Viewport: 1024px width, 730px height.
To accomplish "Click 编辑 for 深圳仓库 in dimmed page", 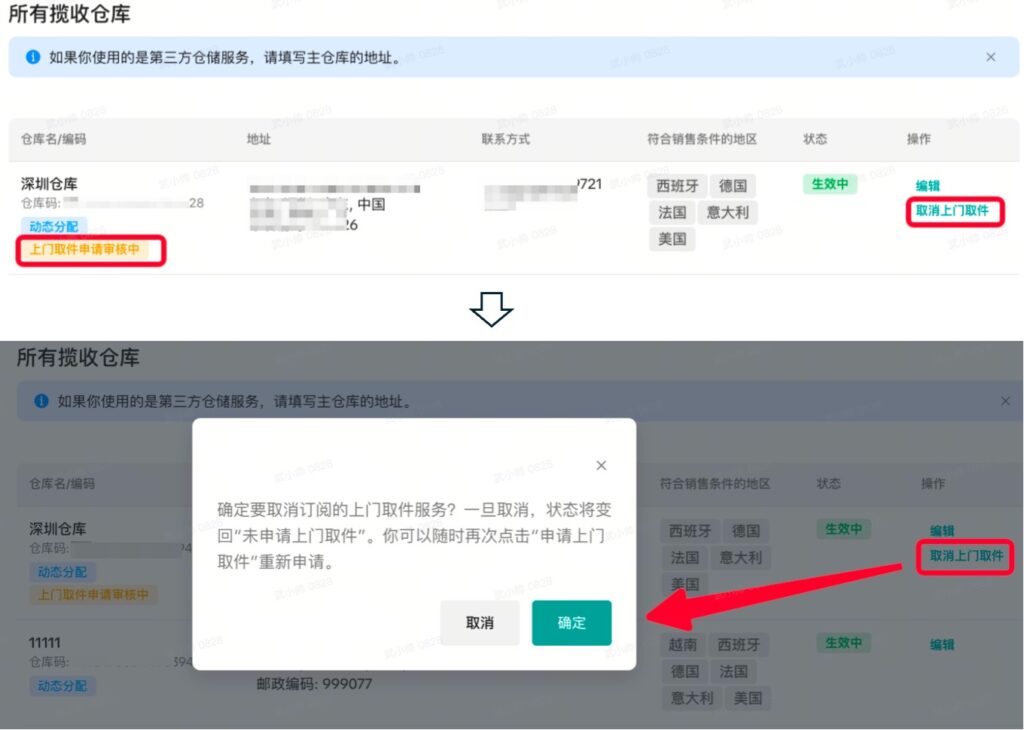I will [942, 530].
